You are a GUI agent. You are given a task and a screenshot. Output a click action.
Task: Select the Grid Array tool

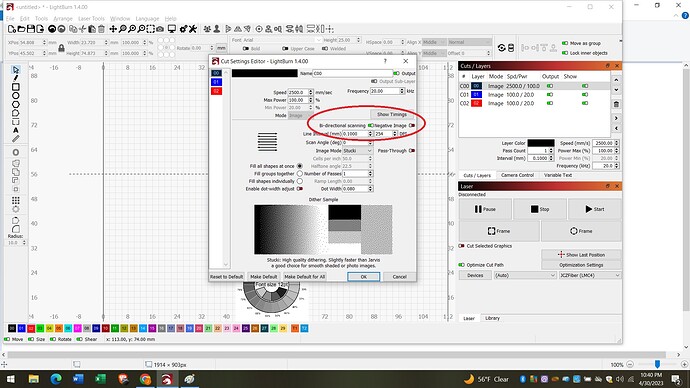(16, 200)
